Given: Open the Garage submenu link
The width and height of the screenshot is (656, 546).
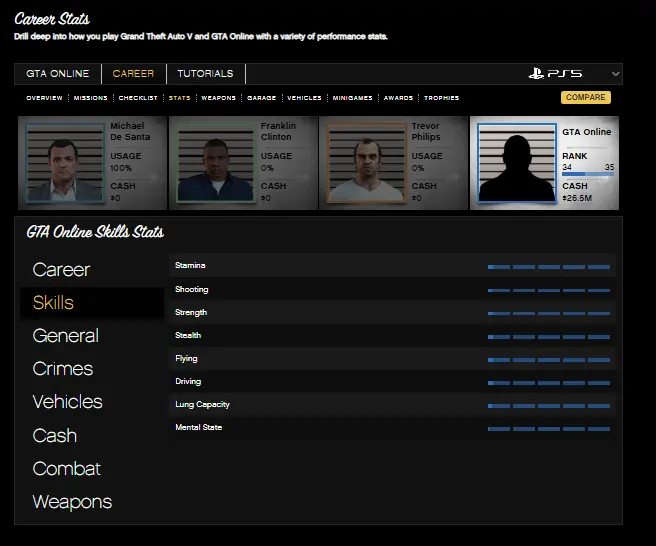Looking at the screenshot, I should tap(261, 98).
